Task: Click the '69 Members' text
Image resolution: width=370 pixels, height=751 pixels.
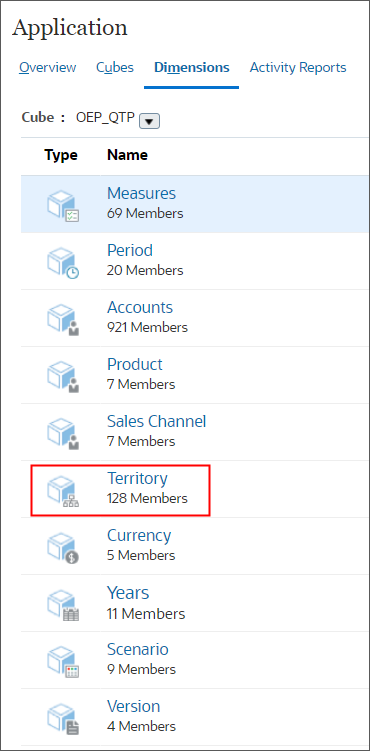Action: pos(145,213)
